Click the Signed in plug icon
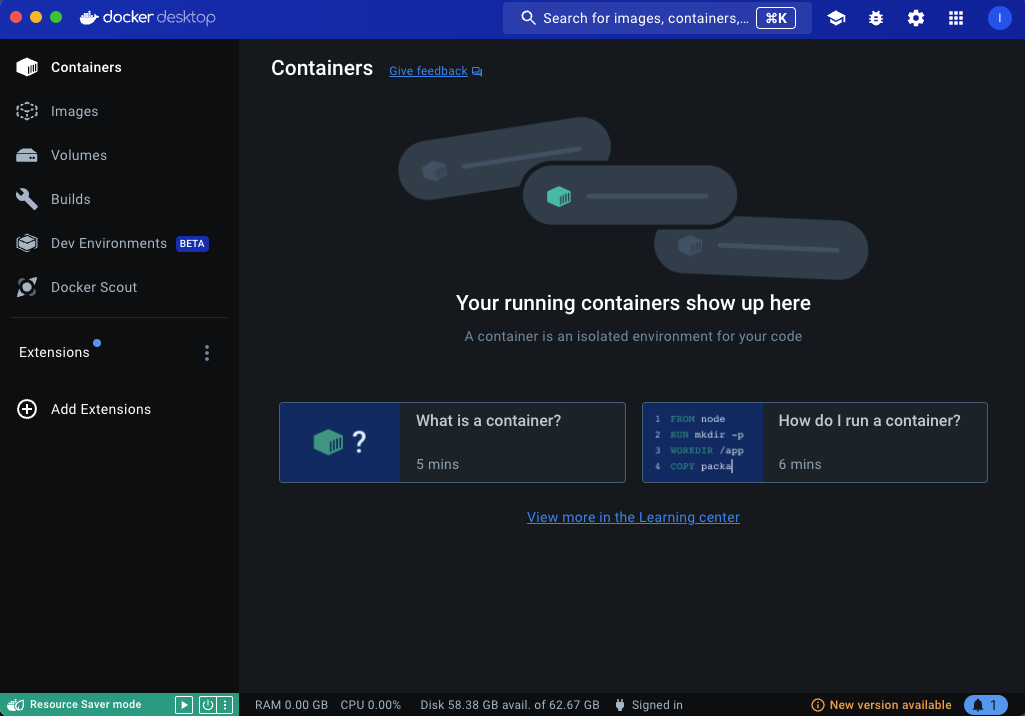1025x716 pixels. pyautogui.click(x=620, y=705)
